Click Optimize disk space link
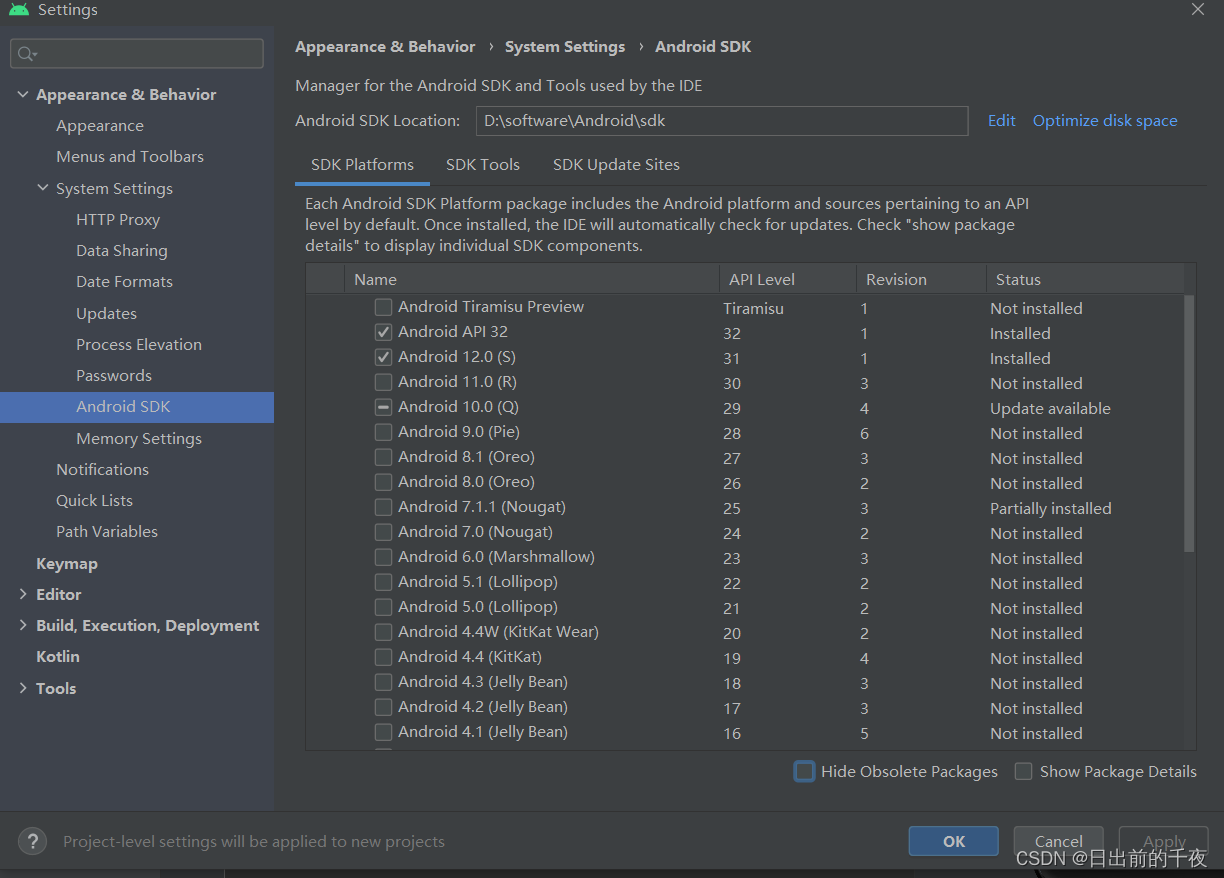The height and width of the screenshot is (878, 1224). pyautogui.click(x=1105, y=120)
